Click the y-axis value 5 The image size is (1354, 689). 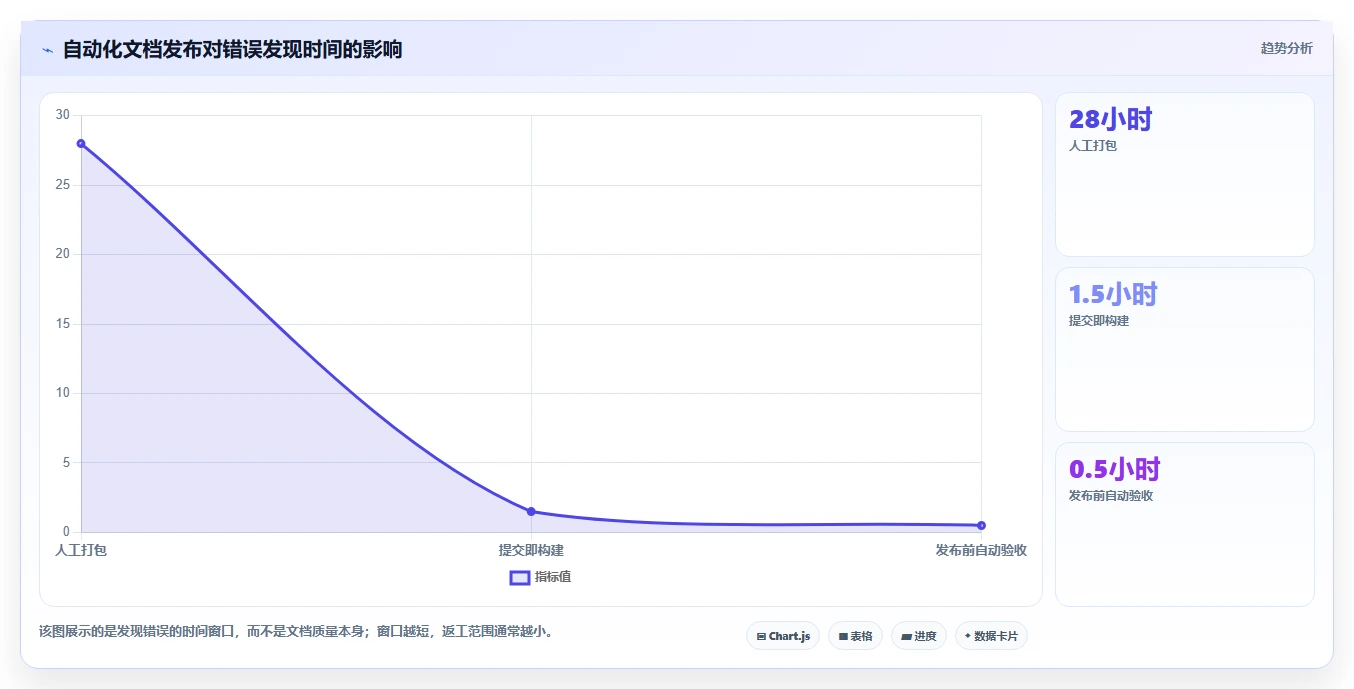coord(66,462)
